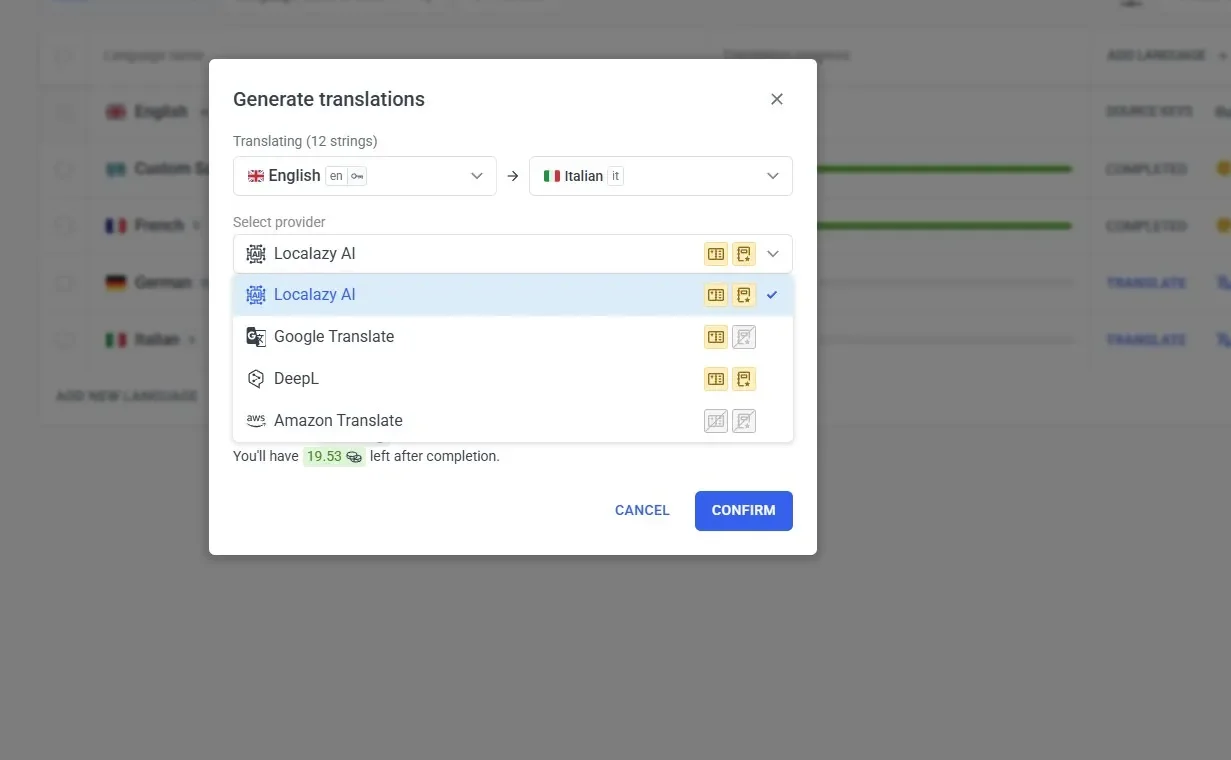Open the English source language dropdown

tap(365, 176)
